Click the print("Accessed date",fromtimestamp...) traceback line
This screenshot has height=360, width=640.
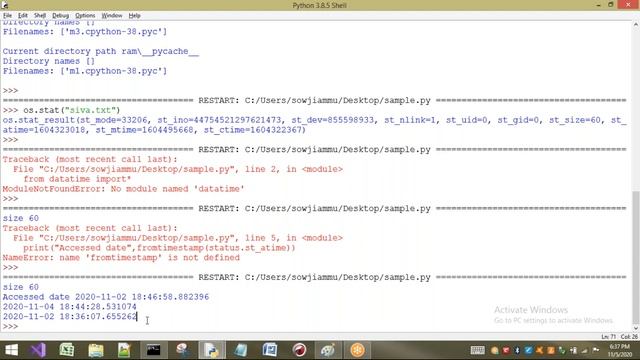pyautogui.click(x=159, y=248)
